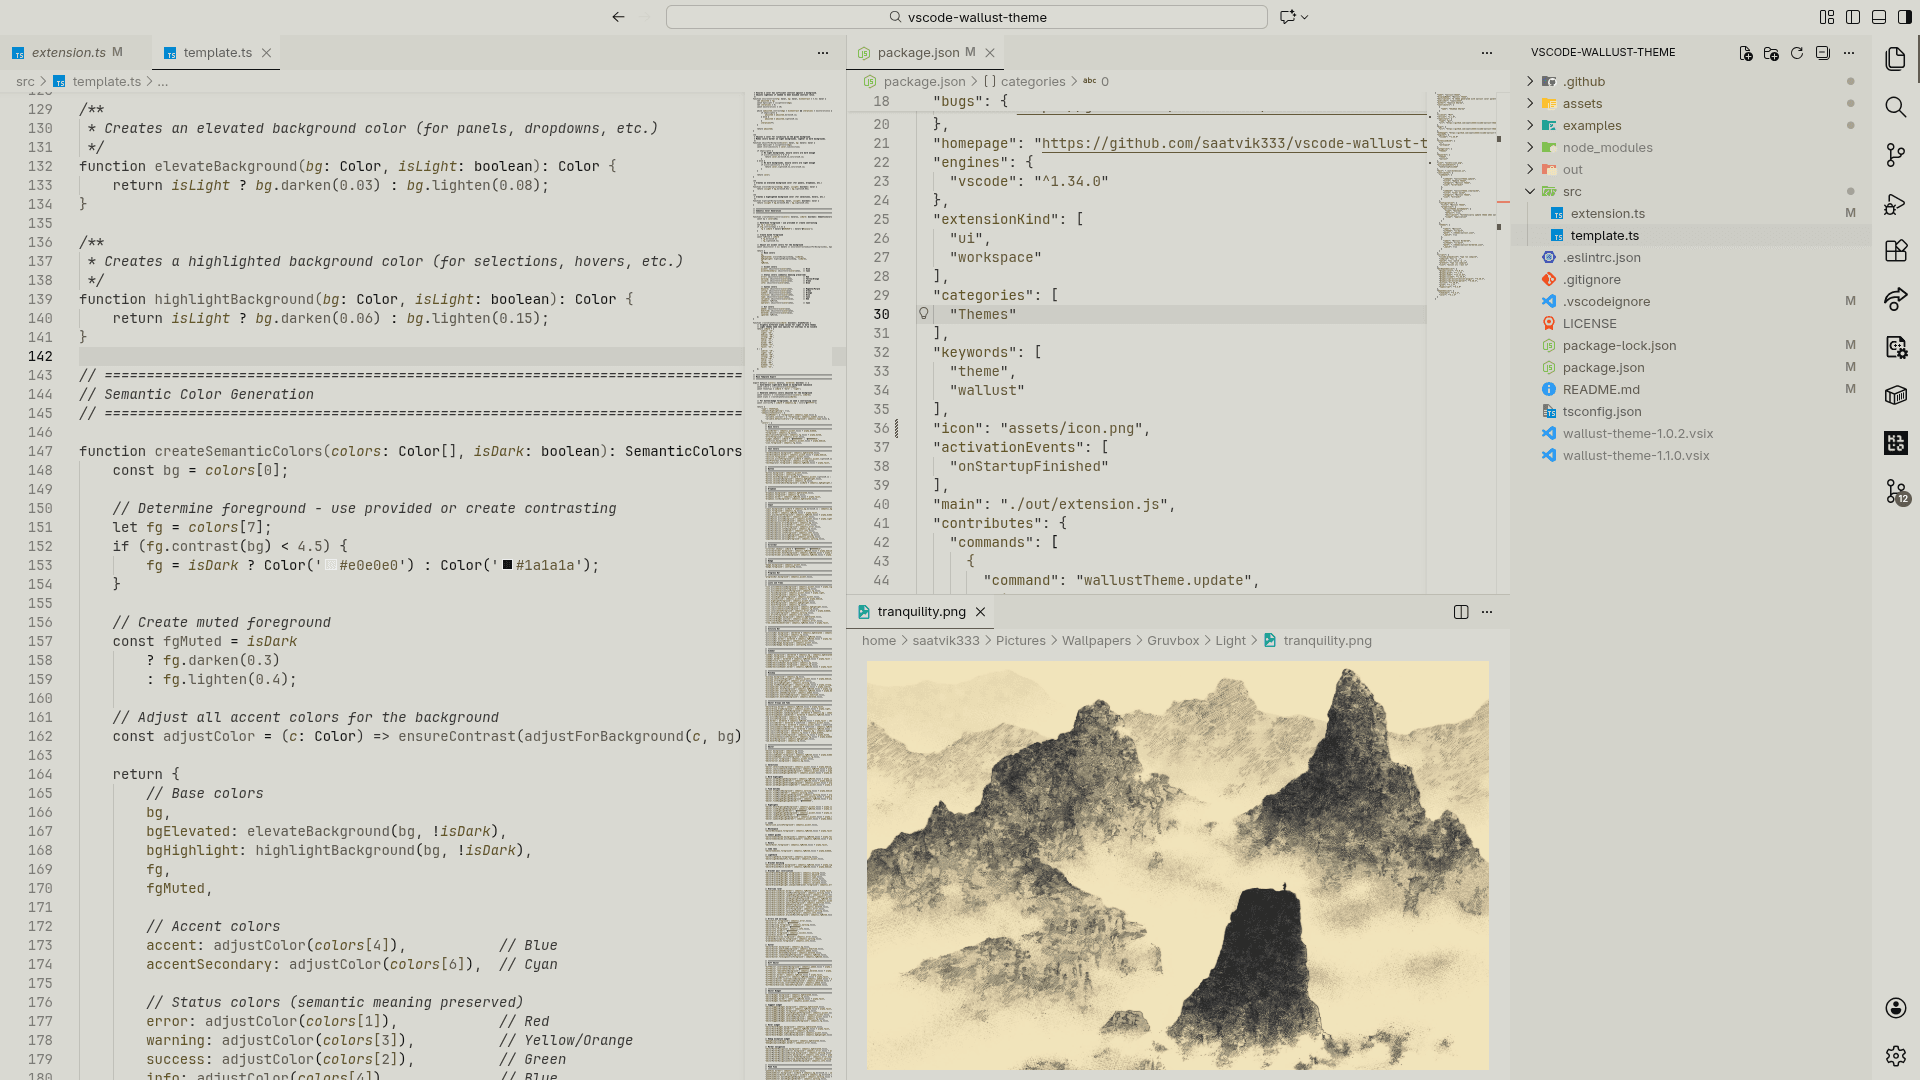Open the homepage GitHub URL in package.json
1920x1080 pixels.
click(x=1230, y=143)
